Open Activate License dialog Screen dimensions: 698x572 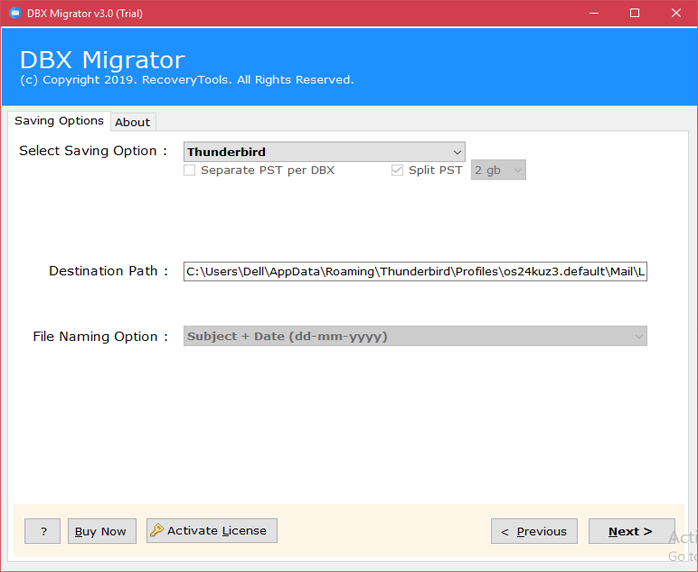tap(212, 531)
